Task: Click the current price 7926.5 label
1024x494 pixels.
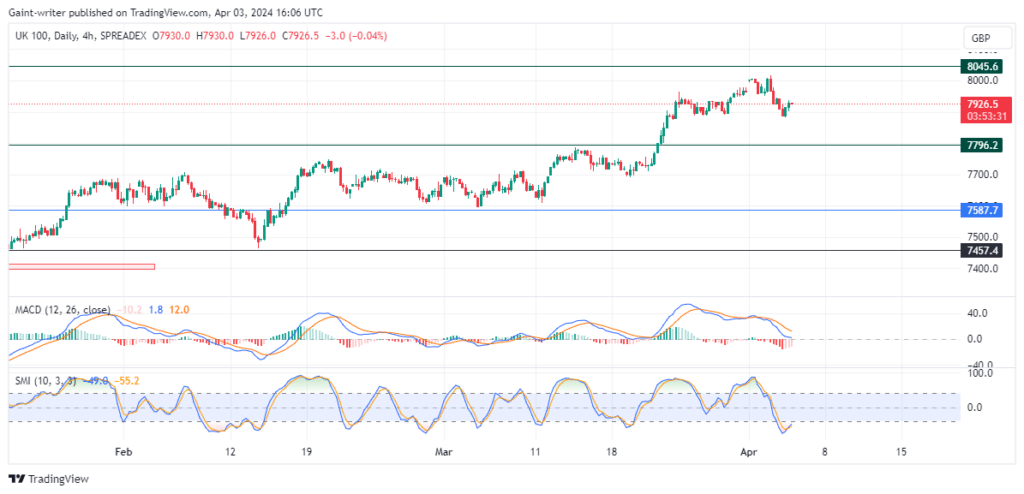Action: click(985, 104)
